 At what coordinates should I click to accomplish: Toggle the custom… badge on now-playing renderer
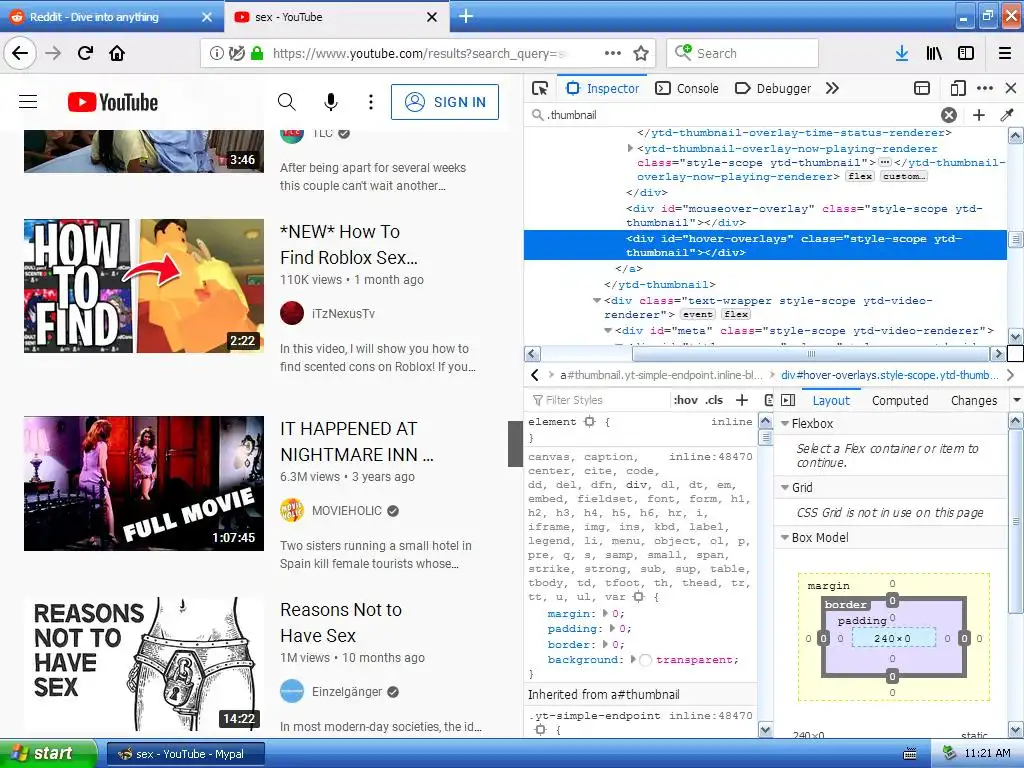coord(903,176)
